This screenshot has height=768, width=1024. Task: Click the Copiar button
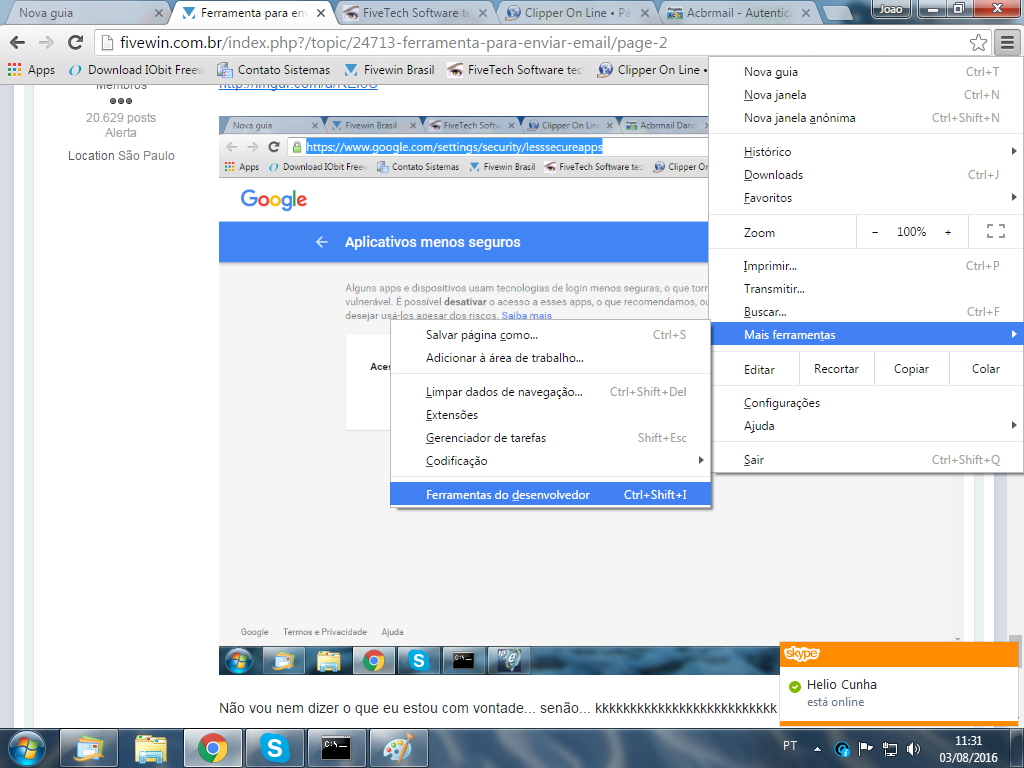coord(911,369)
